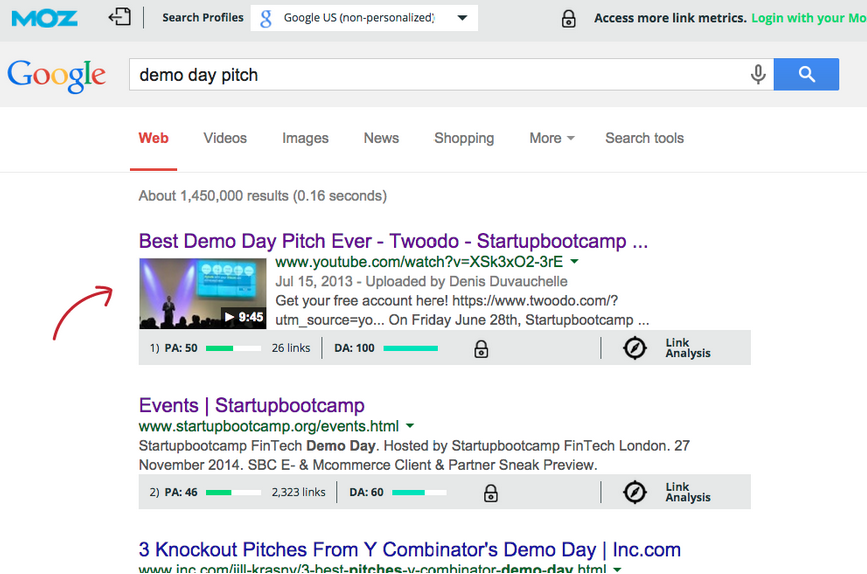Click compass Link Analysis icon for result 1
Image resolution: width=867 pixels, height=574 pixels.
[x=635, y=348]
